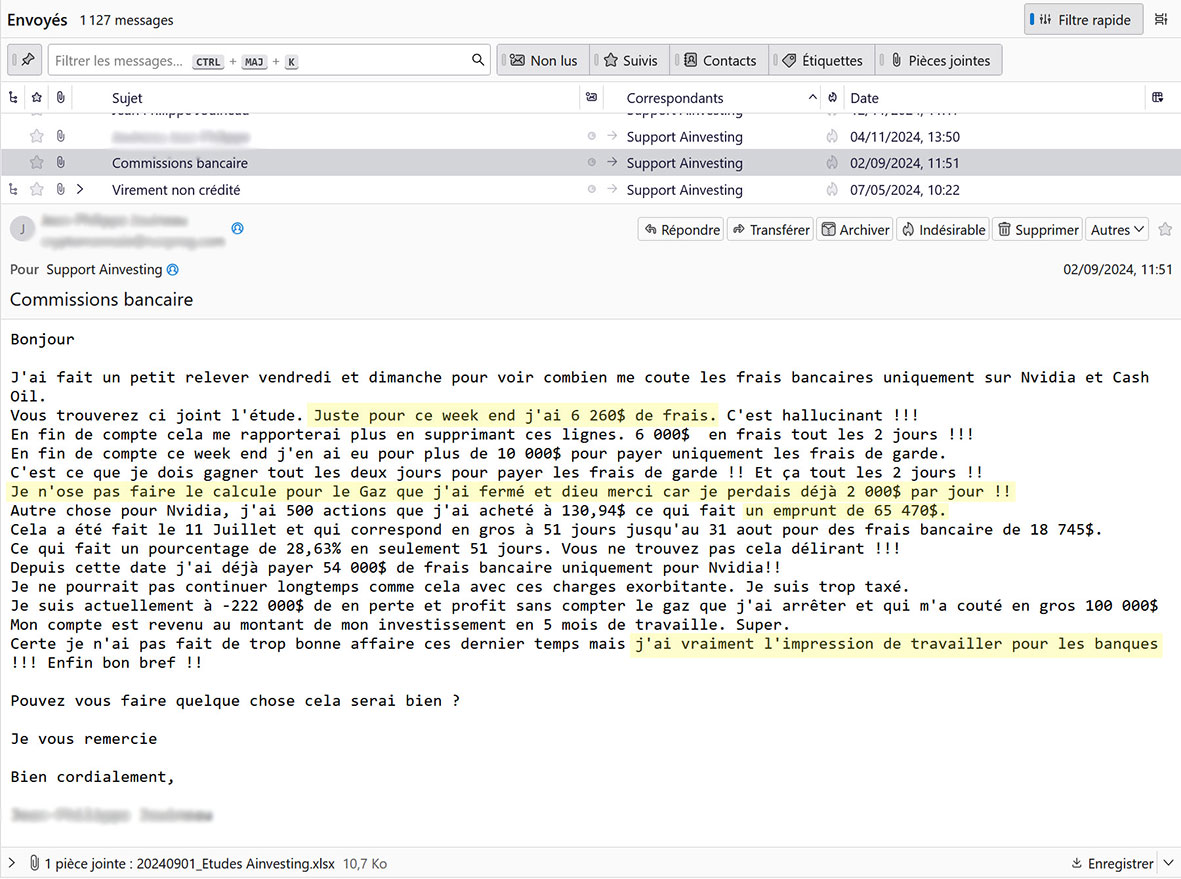Image resolution: width=1181 pixels, height=879 pixels.
Task: Click the thread column icon in the header
Action: [x=13, y=98]
